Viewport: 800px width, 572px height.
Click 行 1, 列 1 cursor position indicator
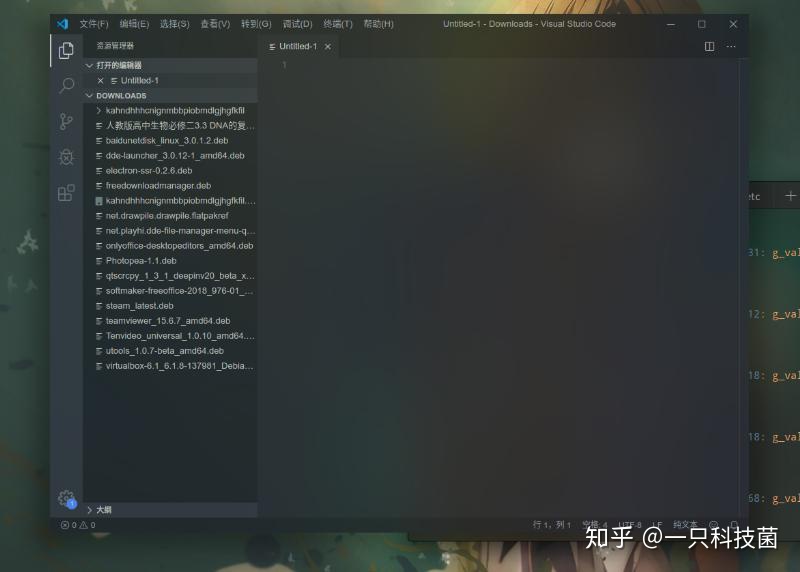[552, 525]
